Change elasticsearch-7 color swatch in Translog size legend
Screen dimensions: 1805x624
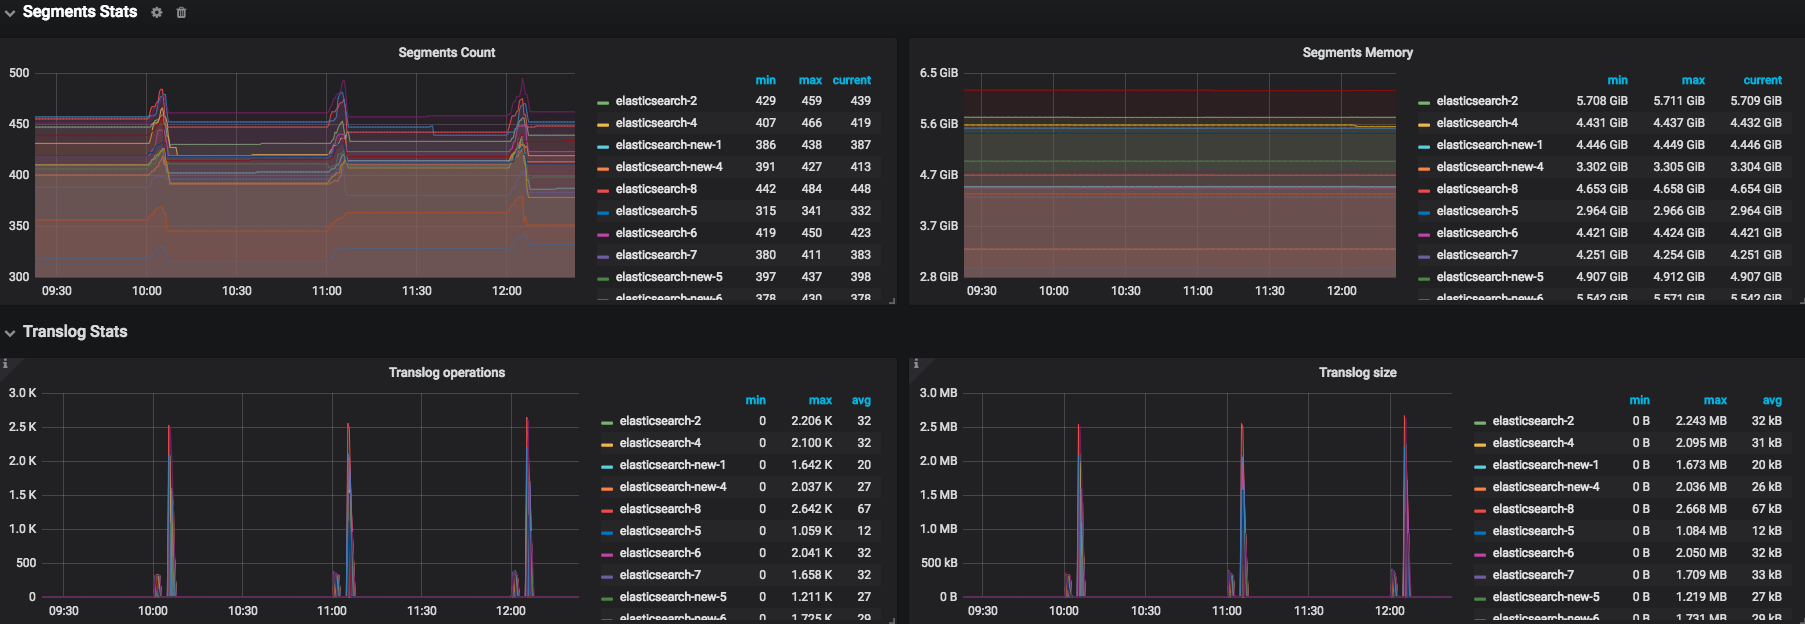1480,576
